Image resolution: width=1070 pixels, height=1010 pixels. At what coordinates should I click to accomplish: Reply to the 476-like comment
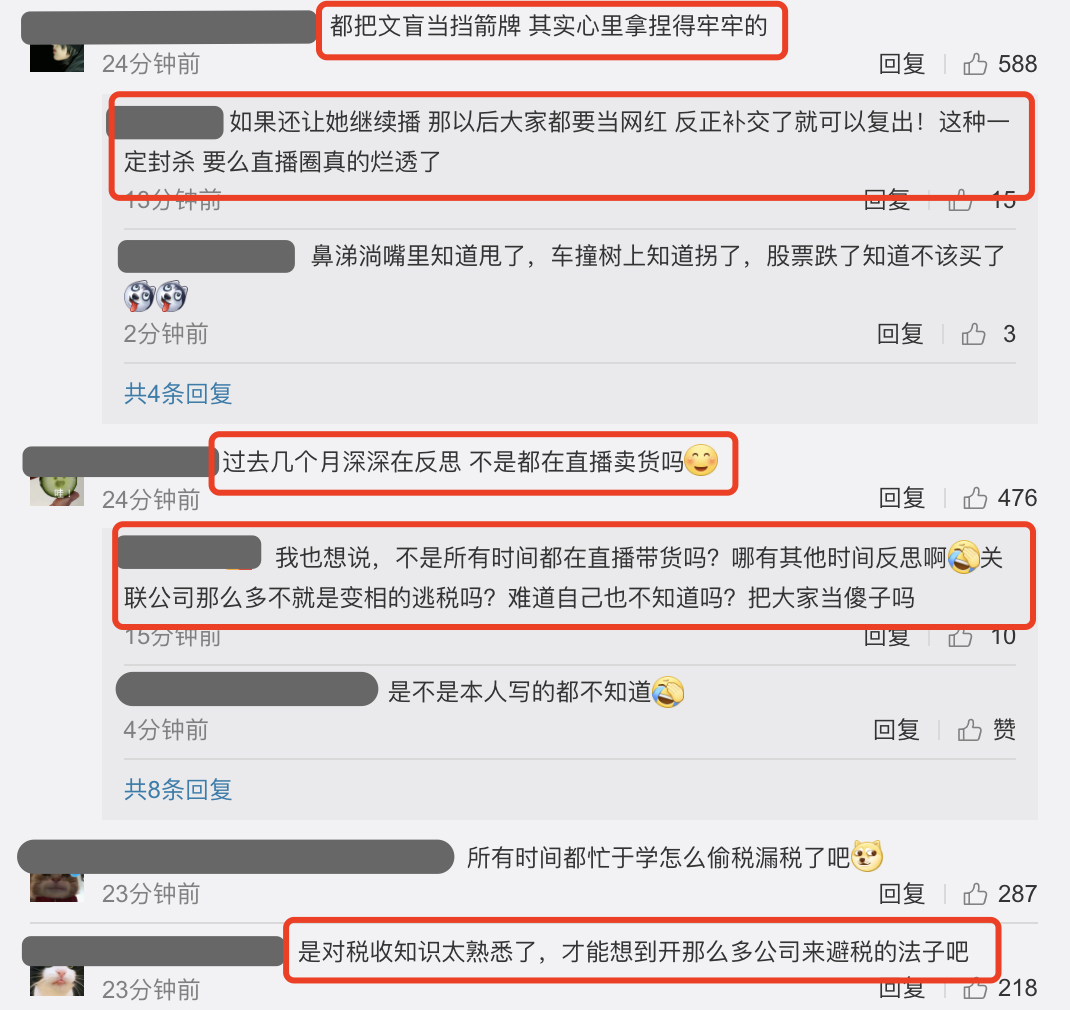[x=901, y=498]
